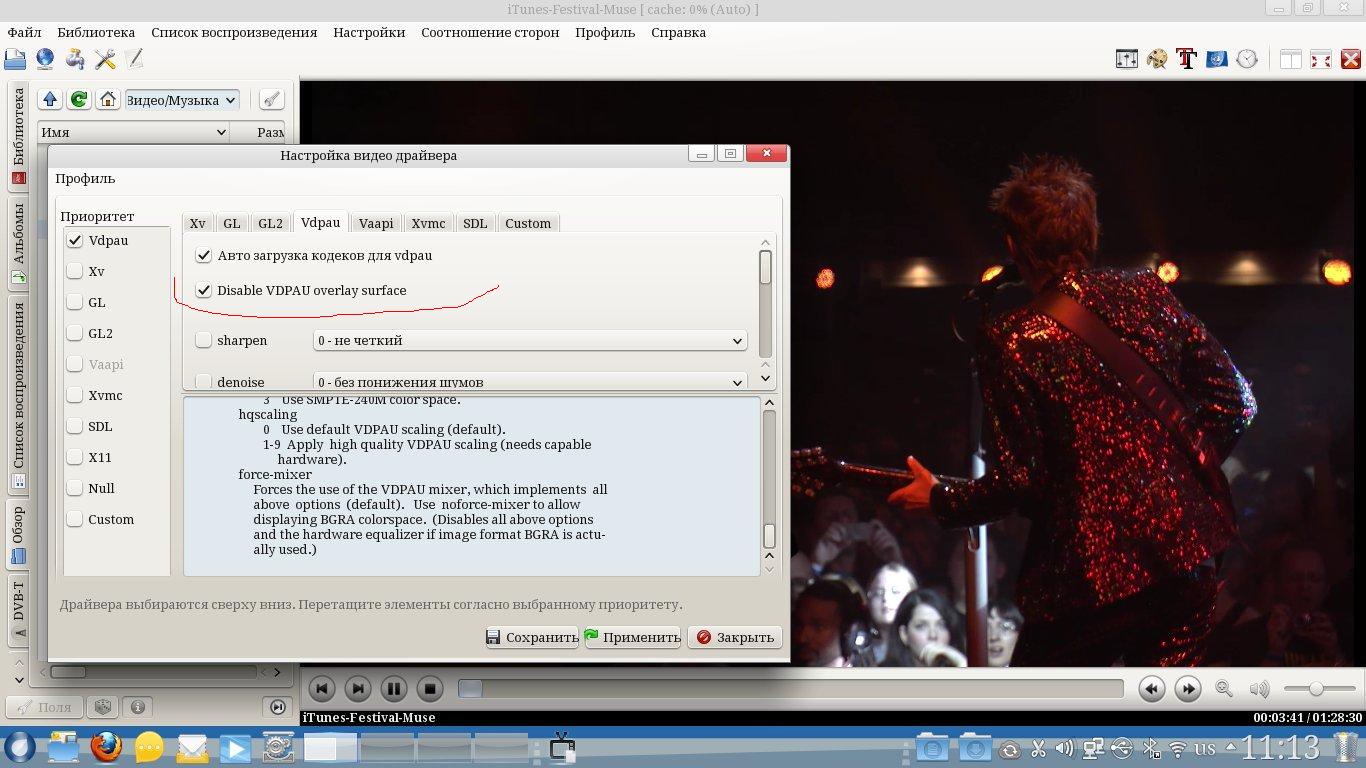The image size is (1366, 768).
Task: Adjust the volume slider handle
Action: [x=1316, y=688]
